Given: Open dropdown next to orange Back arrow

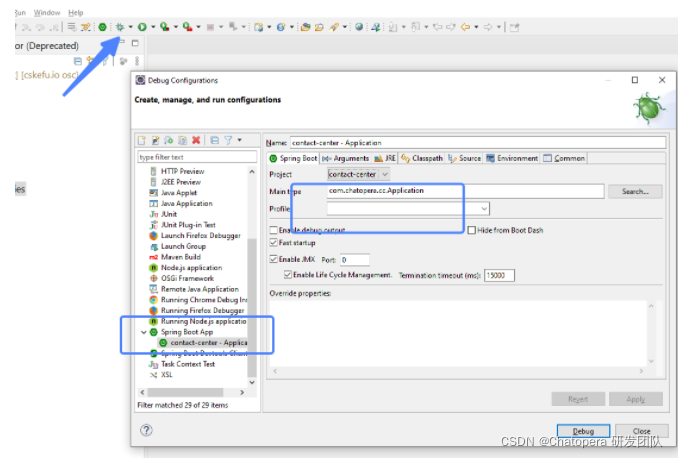Looking at the screenshot, I should (x=476, y=27).
